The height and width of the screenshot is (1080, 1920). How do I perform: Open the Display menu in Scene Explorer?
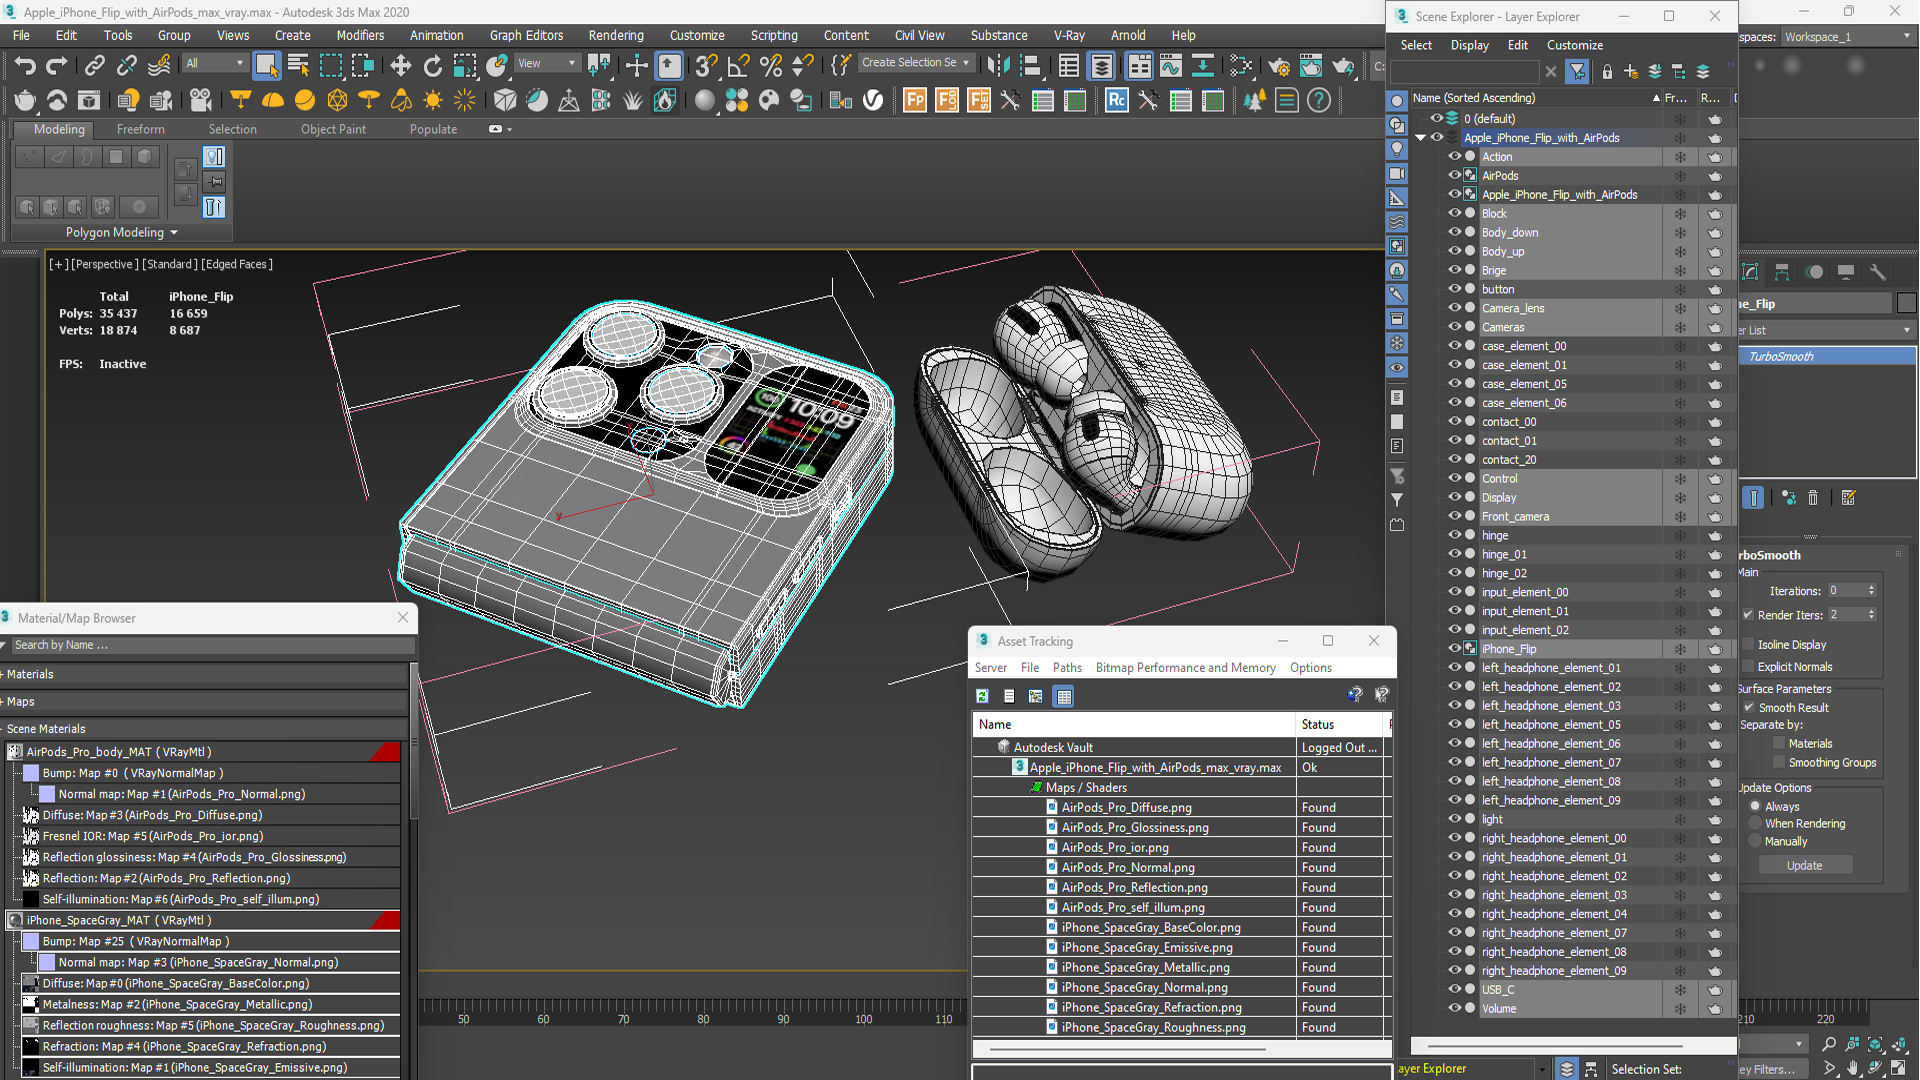1469,45
